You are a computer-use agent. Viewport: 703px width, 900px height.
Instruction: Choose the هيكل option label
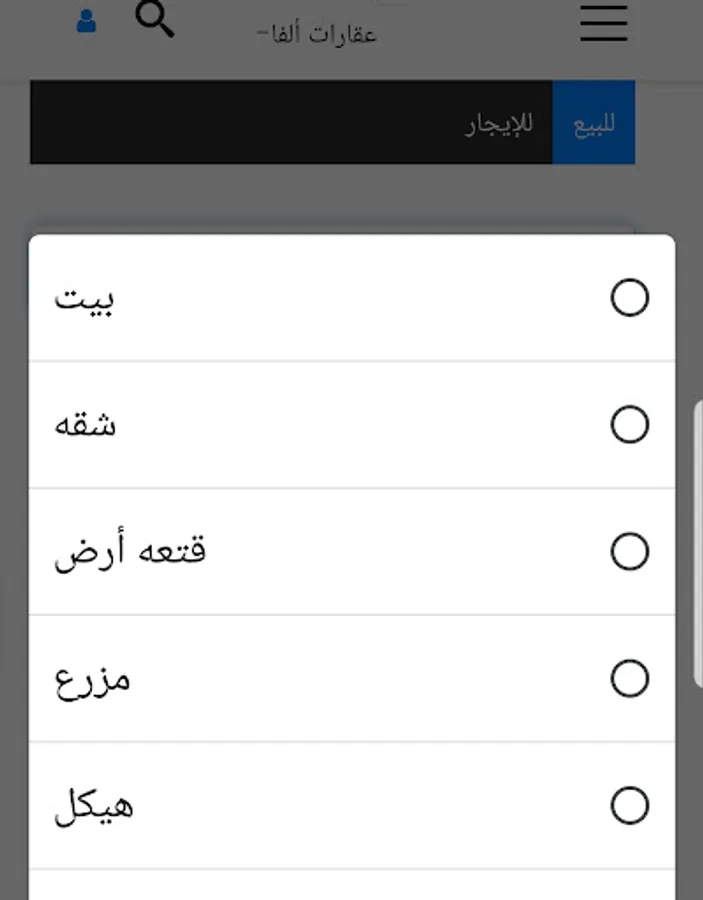(94, 806)
